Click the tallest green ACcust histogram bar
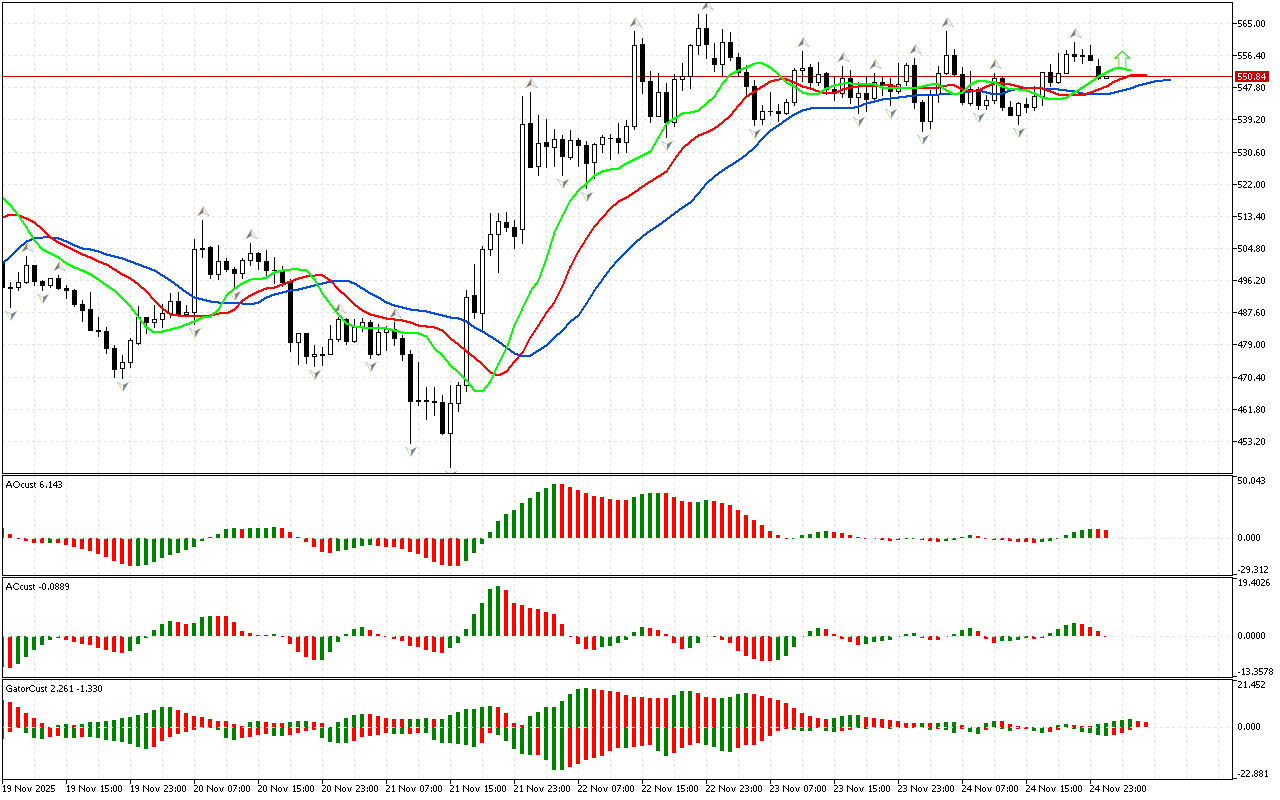The image size is (1280, 800). click(497, 610)
